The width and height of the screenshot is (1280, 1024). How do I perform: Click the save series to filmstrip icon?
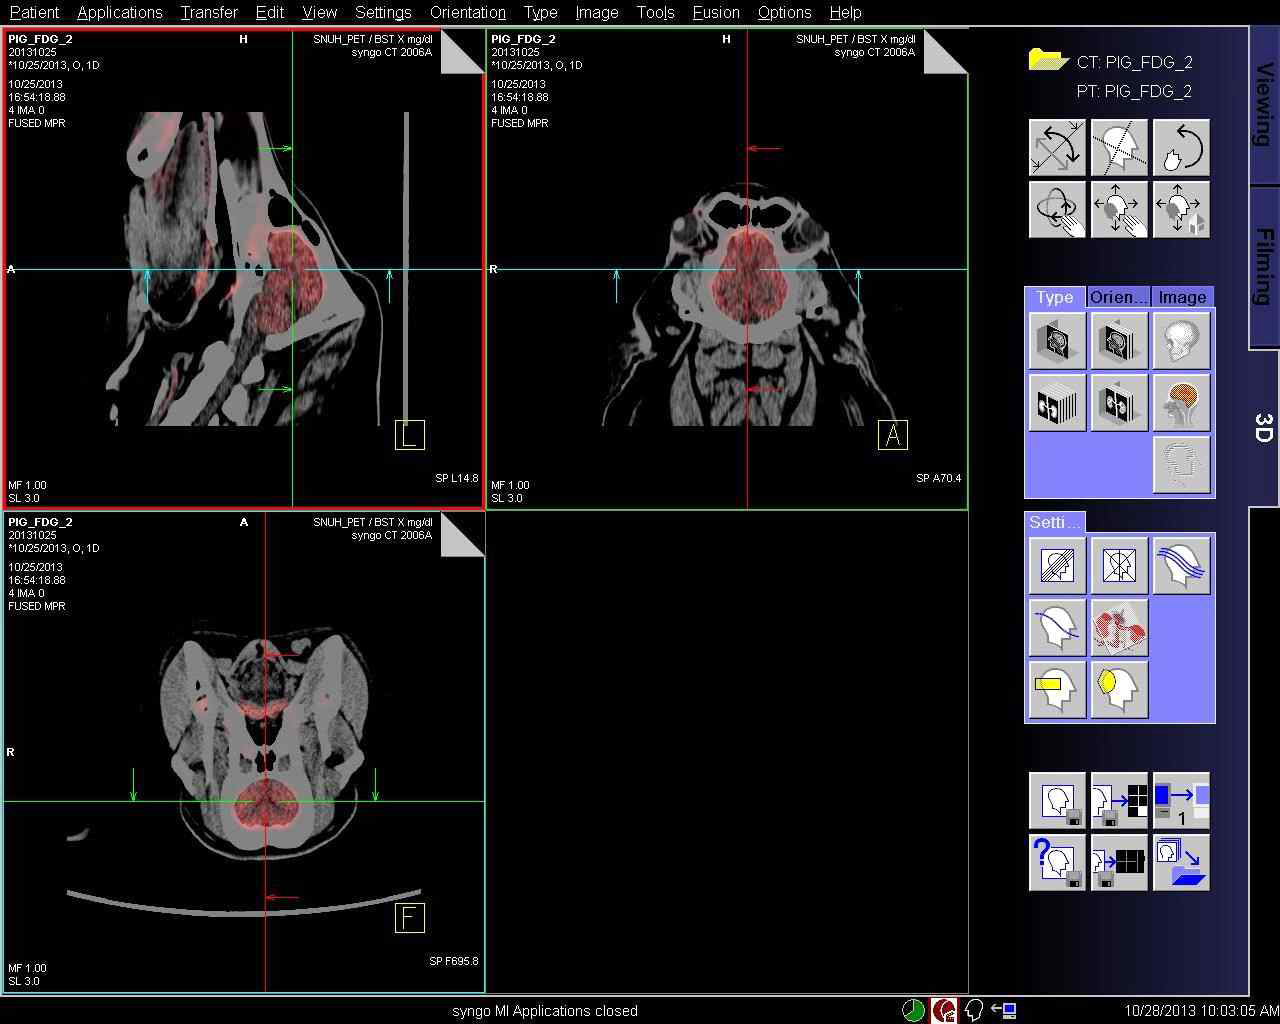[x=1119, y=862]
